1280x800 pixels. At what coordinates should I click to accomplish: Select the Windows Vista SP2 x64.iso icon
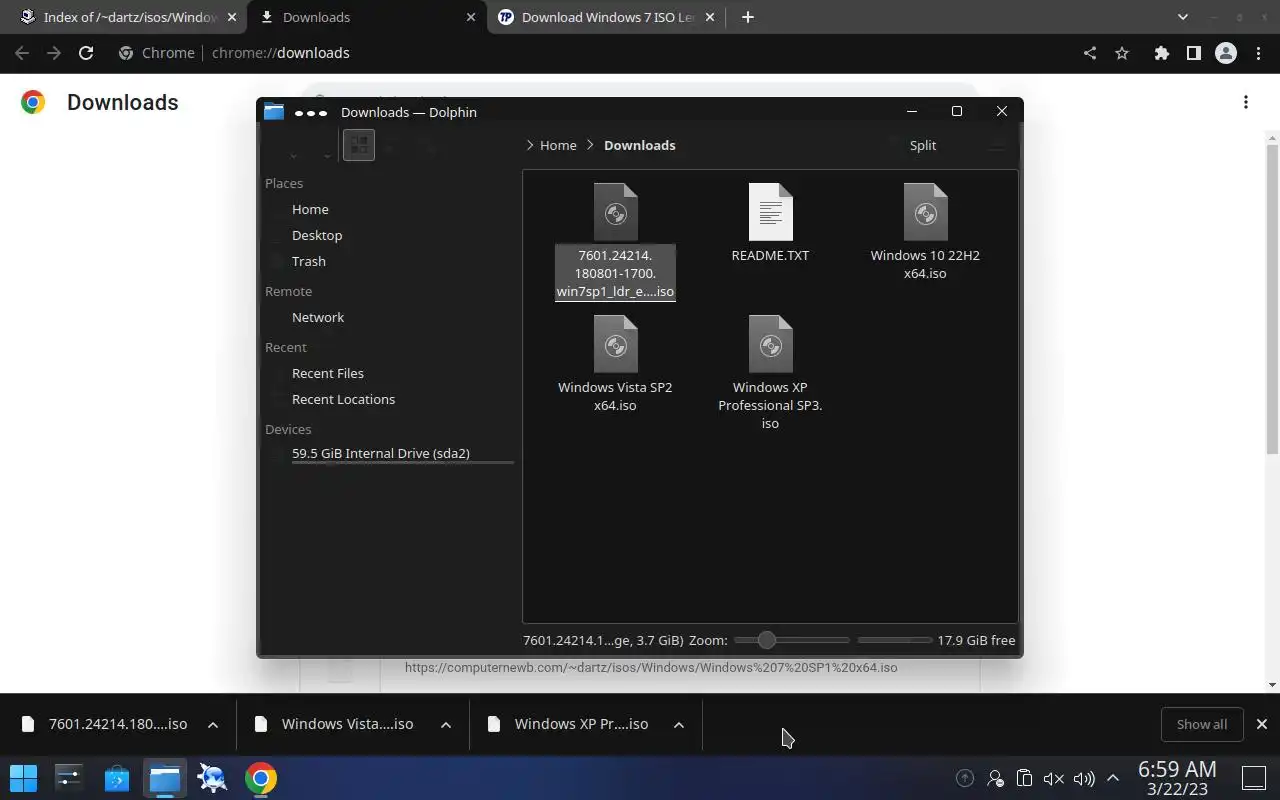615,343
